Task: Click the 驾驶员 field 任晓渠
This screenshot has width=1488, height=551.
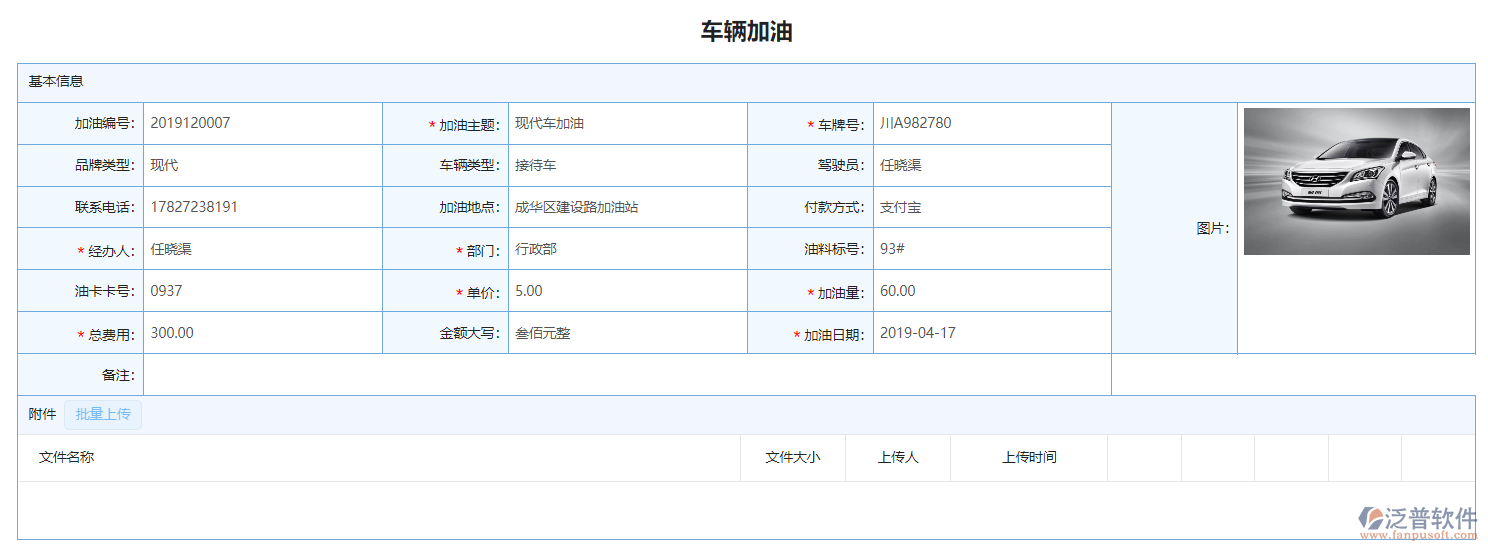Action: [x=991, y=165]
